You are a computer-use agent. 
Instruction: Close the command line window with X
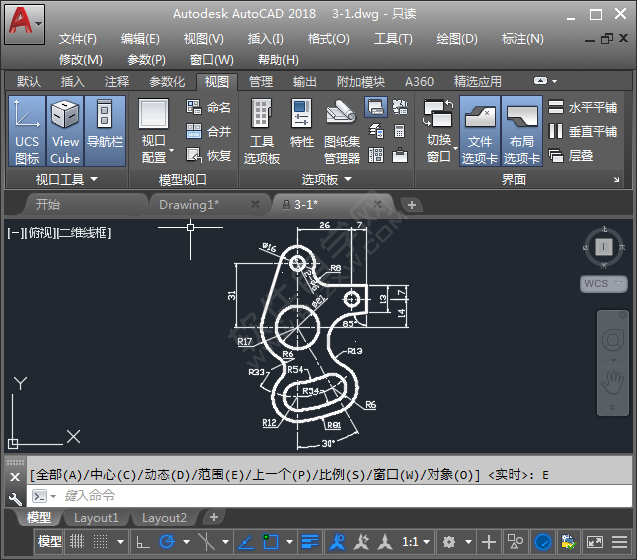15,477
